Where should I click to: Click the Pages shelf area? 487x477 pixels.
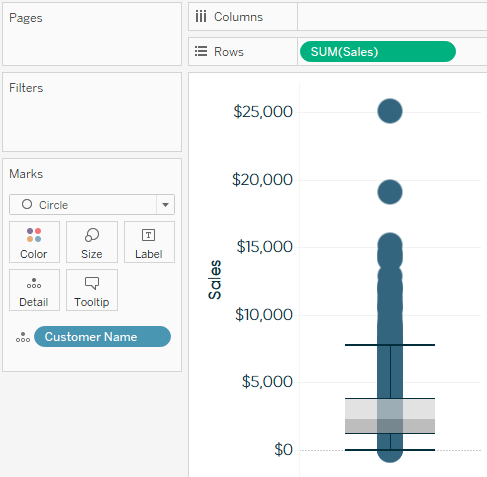tap(92, 34)
